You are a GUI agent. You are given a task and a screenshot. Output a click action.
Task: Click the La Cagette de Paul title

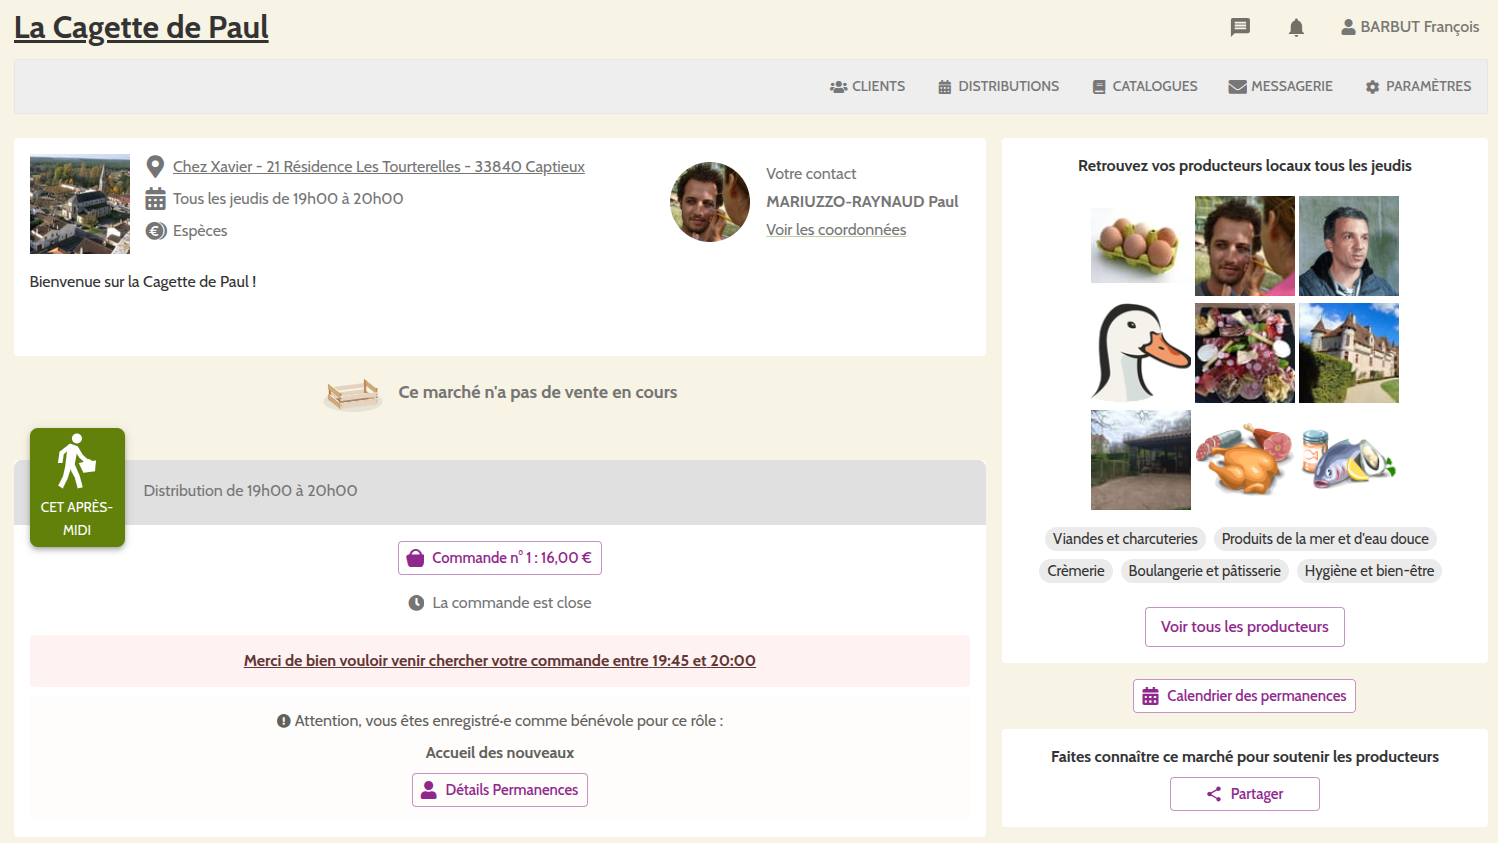click(x=141, y=28)
